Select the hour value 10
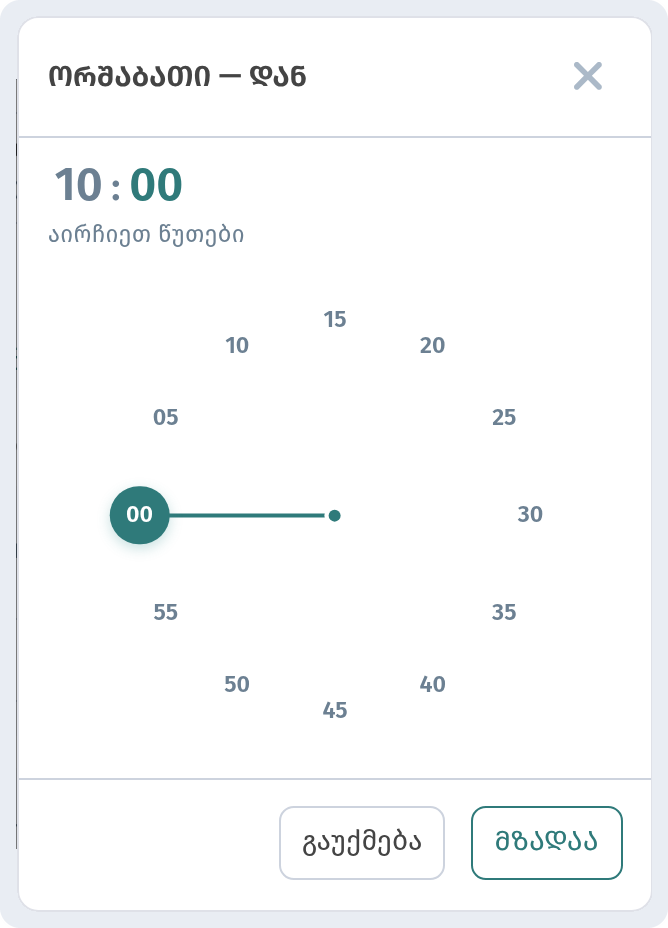This screenshot has width=668, height=928. (78, 185)
